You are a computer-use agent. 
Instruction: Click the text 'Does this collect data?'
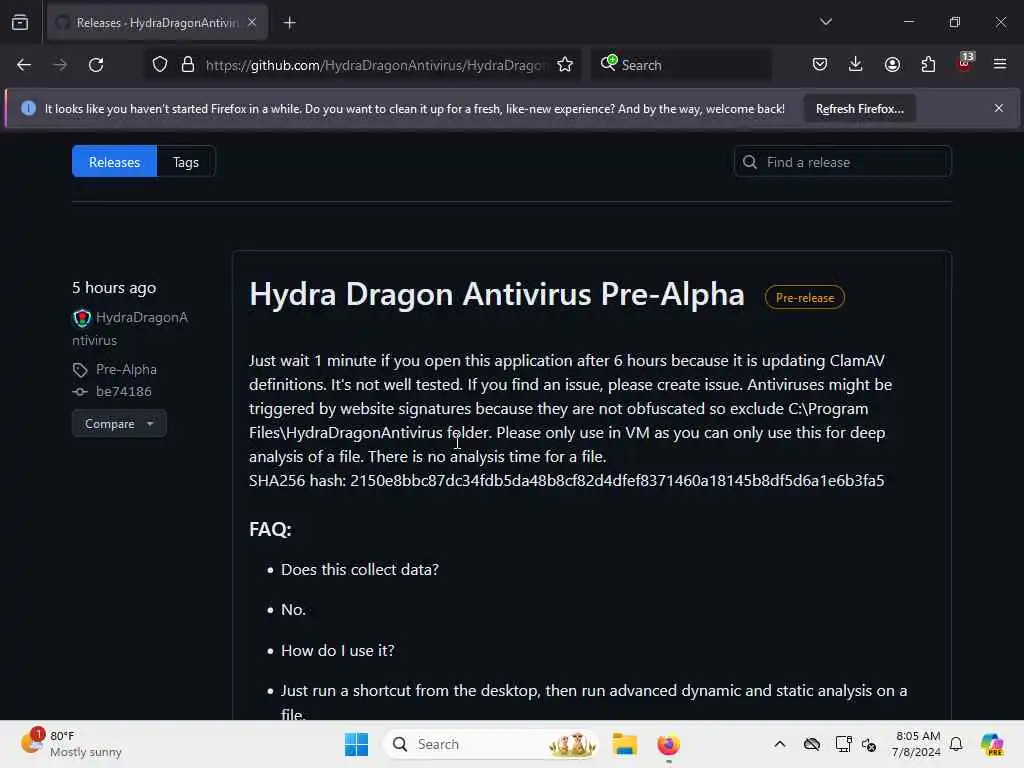click(x=360, y=569)
